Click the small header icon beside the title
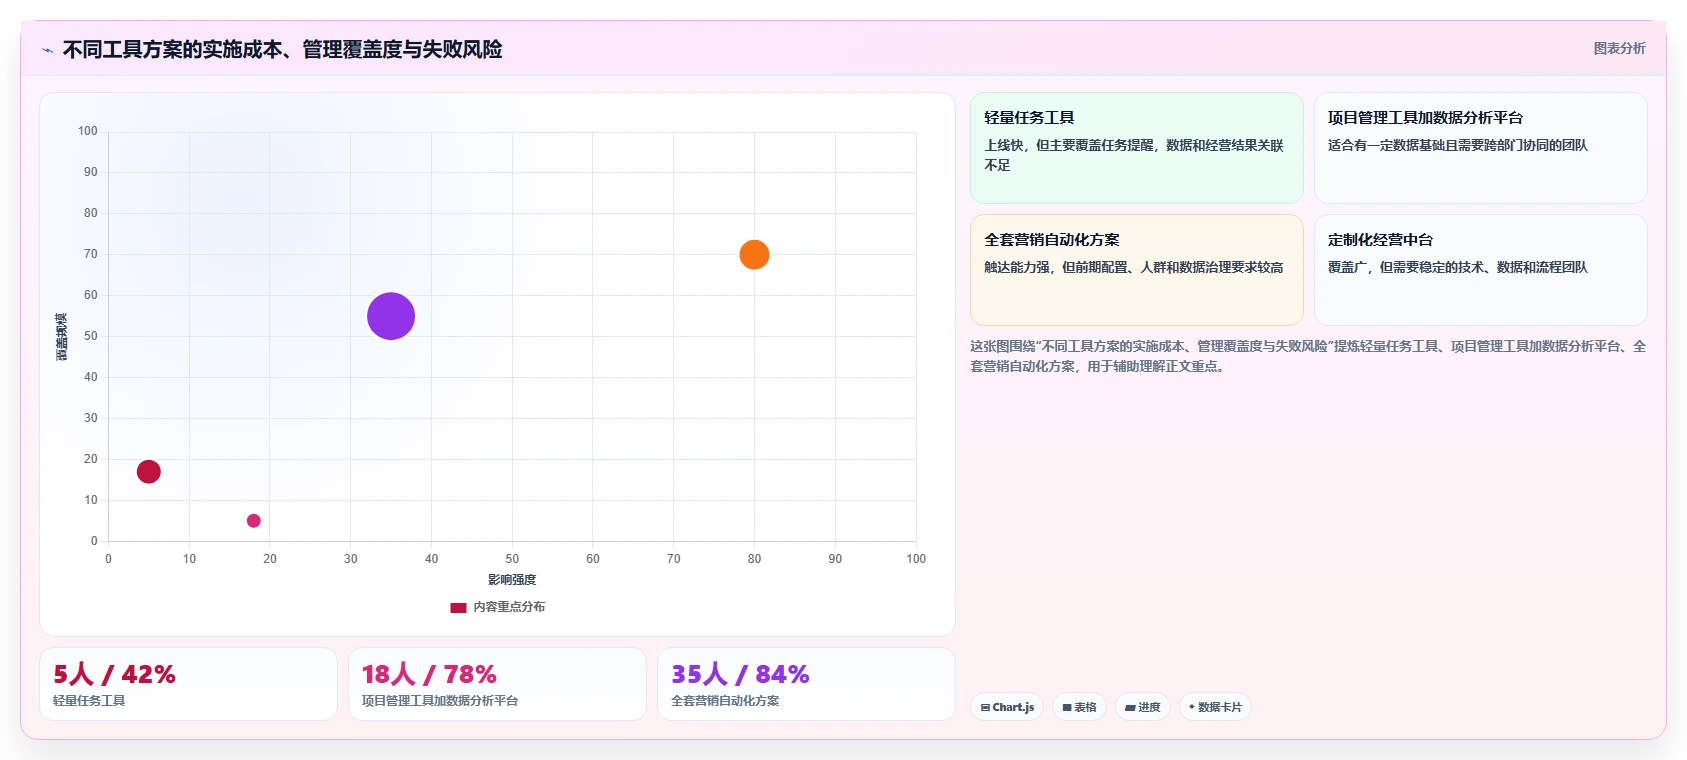The width and height of the screenshot is (1687, 760). [47, 50]
